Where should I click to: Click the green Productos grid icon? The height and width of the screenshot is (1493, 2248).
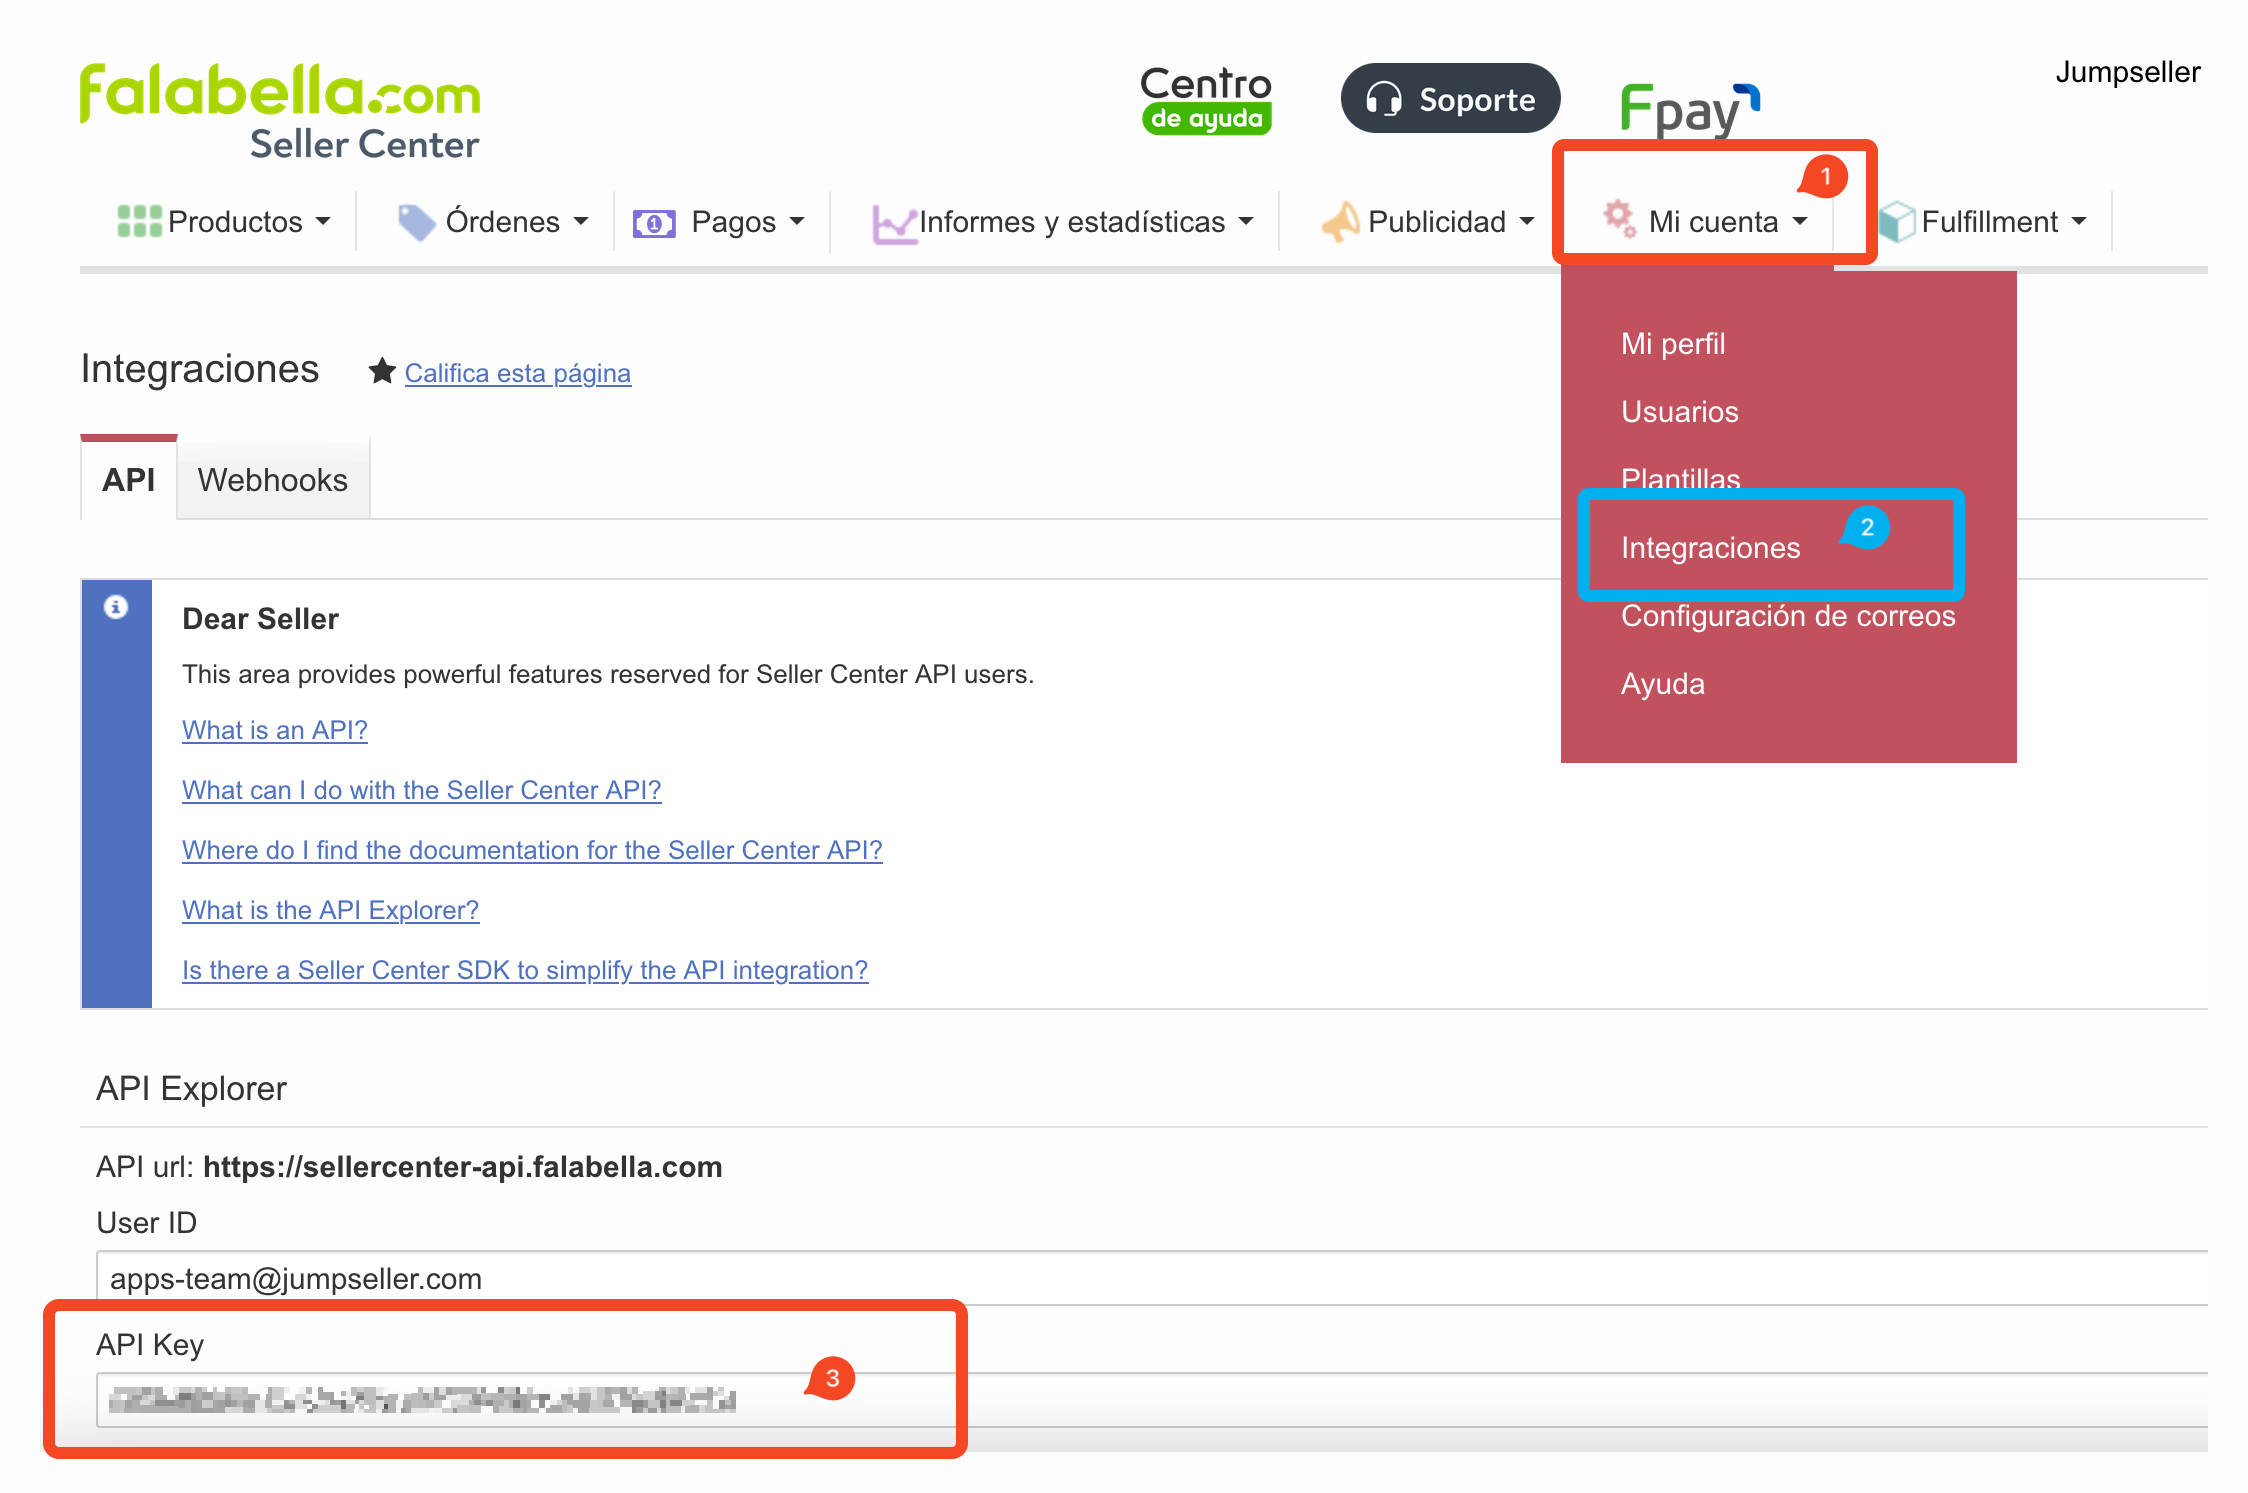[x=139, y=221]
